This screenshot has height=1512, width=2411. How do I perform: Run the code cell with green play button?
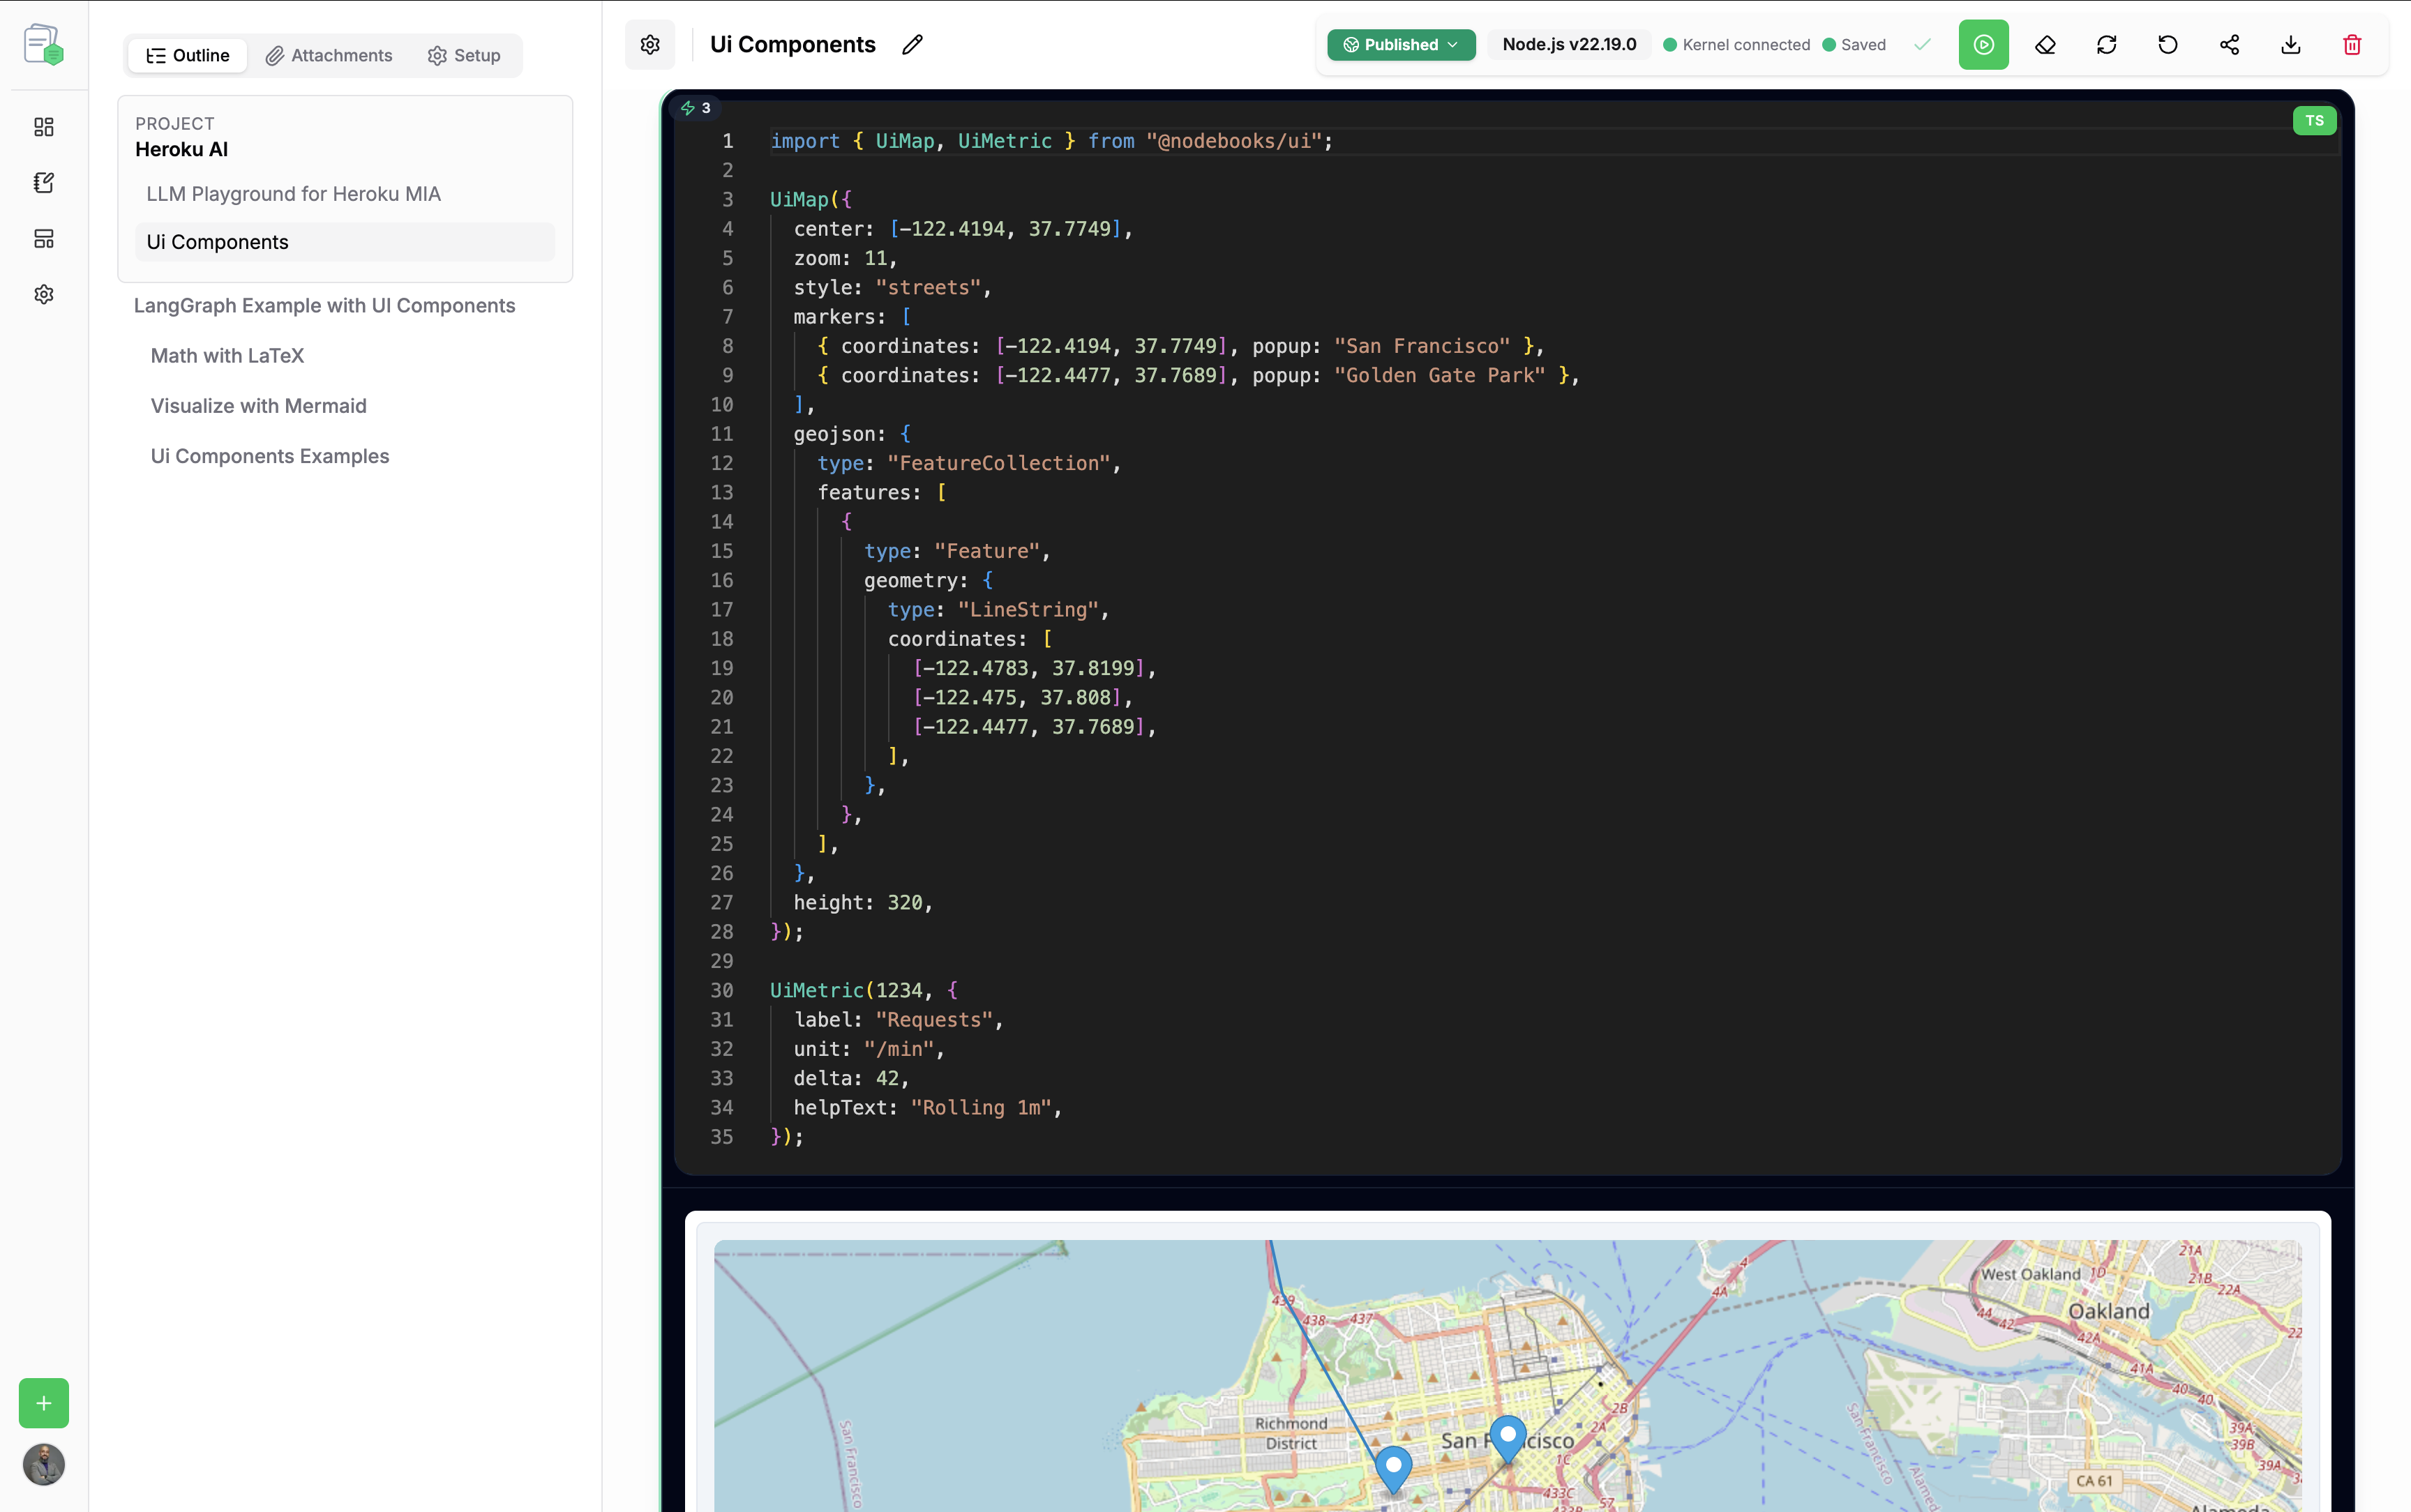(x=1984, y=44)
